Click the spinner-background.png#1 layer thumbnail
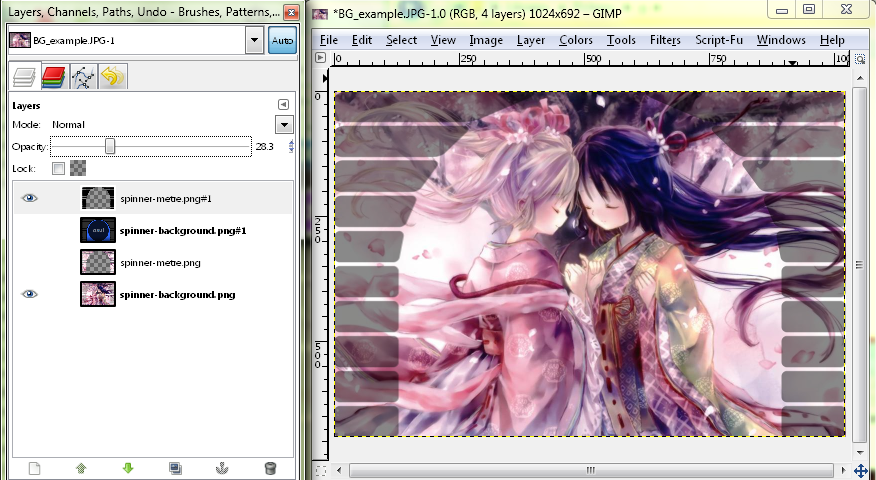The height and width of the screenshot is (480, 876). (98, 230)
